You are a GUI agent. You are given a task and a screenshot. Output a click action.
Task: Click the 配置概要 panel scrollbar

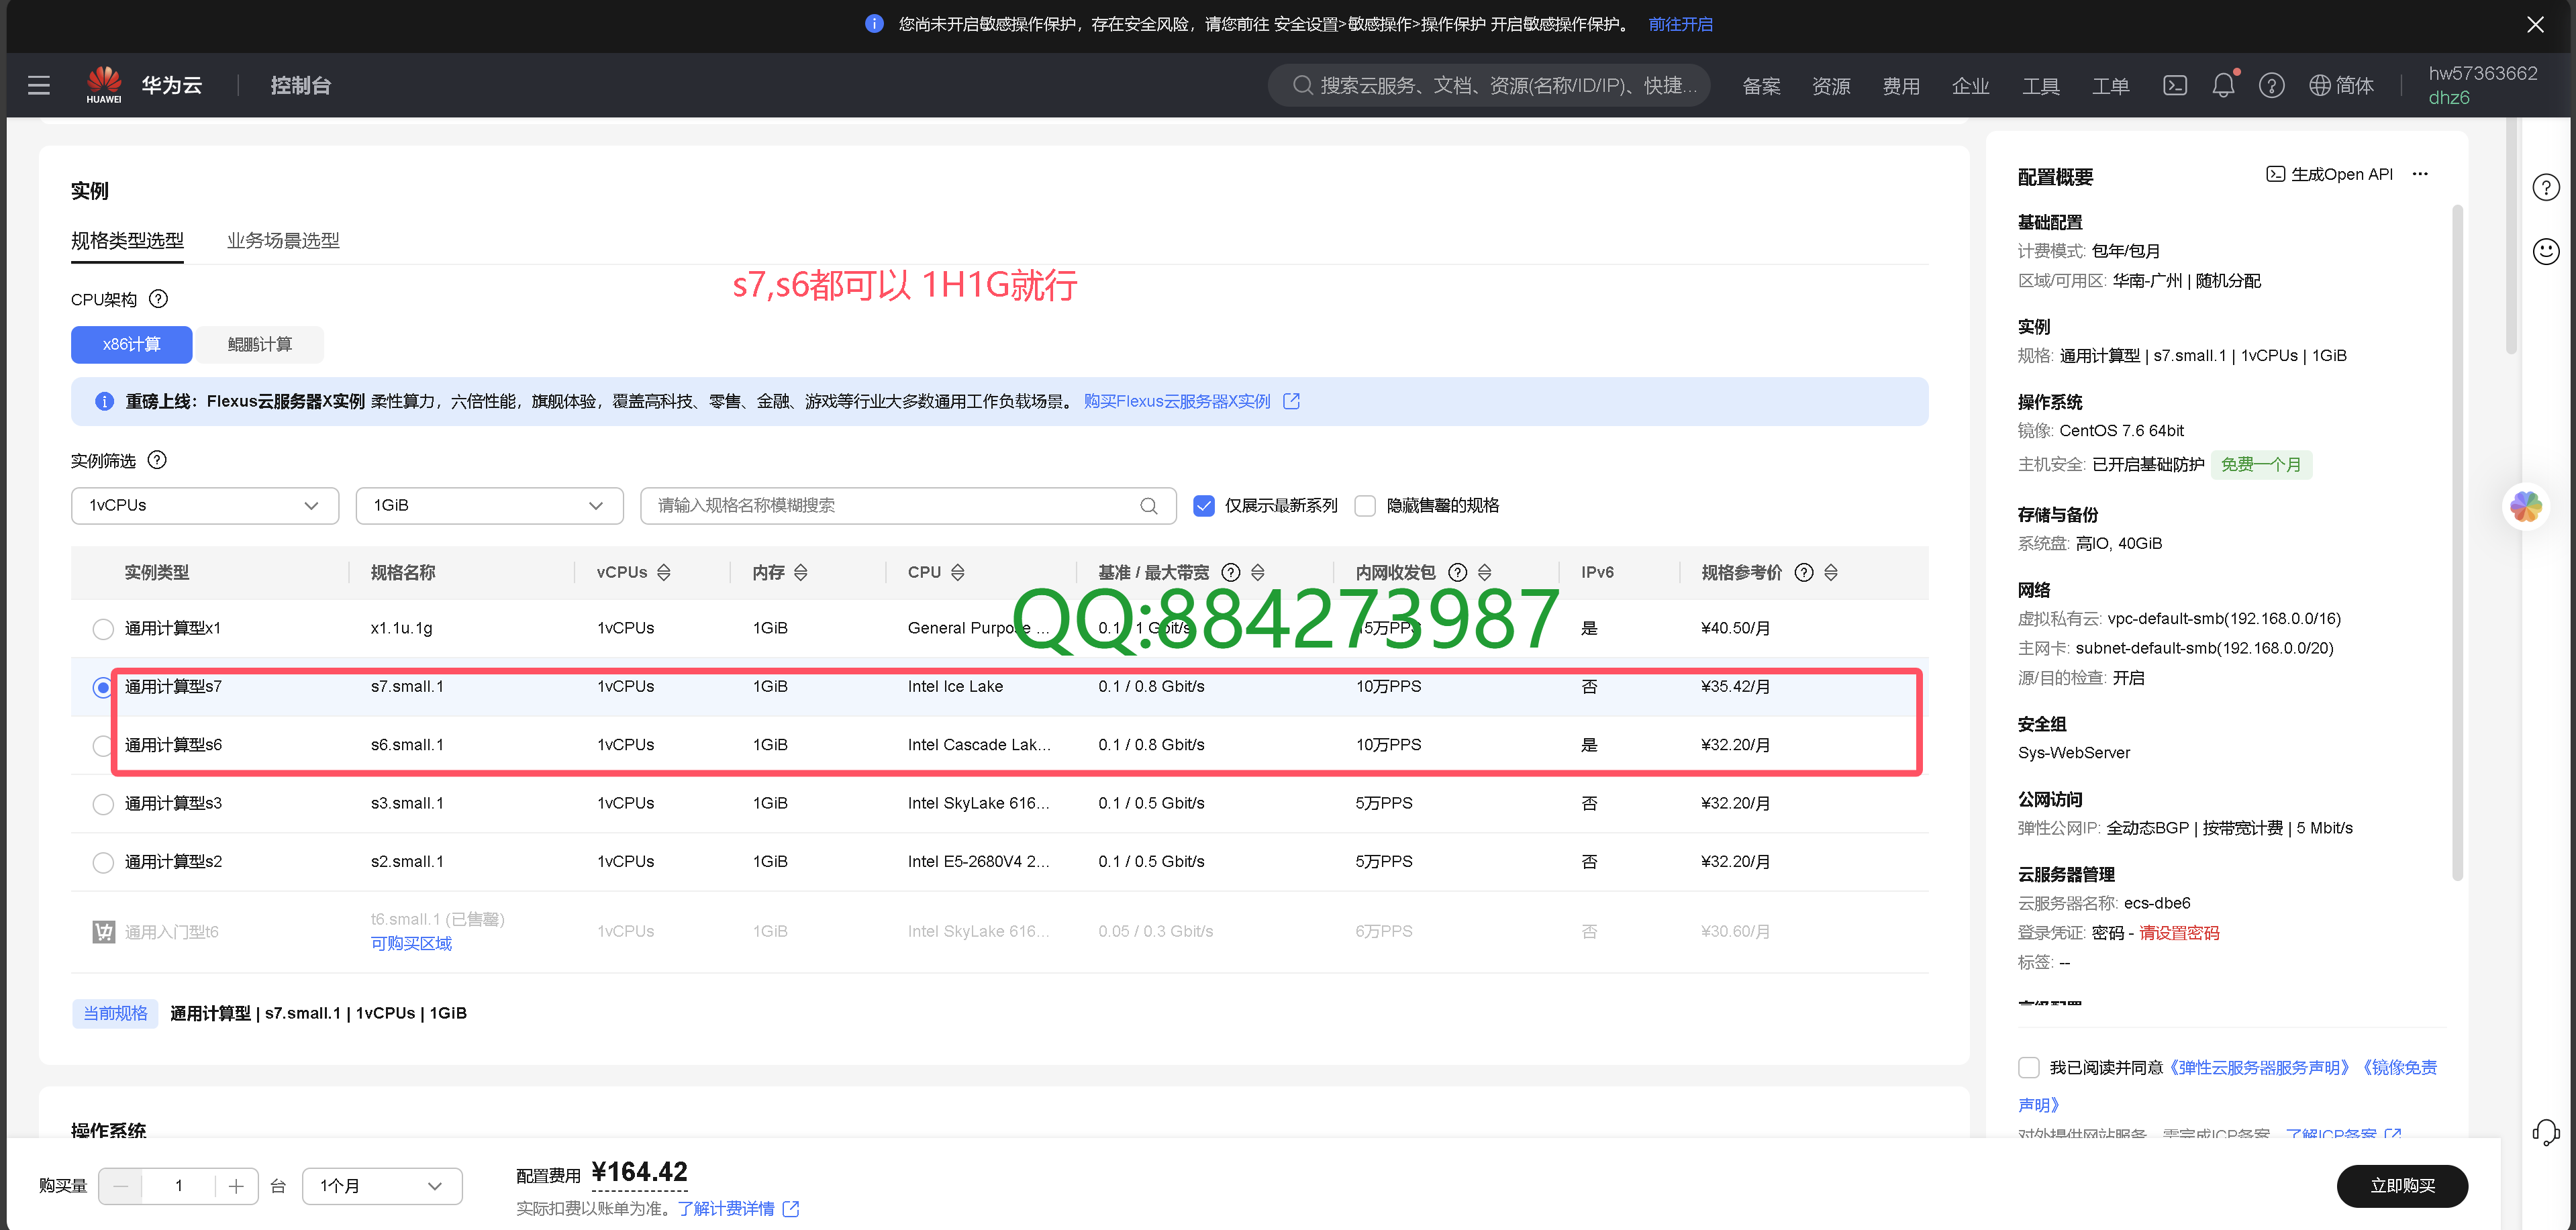(x=2457, y=542)
